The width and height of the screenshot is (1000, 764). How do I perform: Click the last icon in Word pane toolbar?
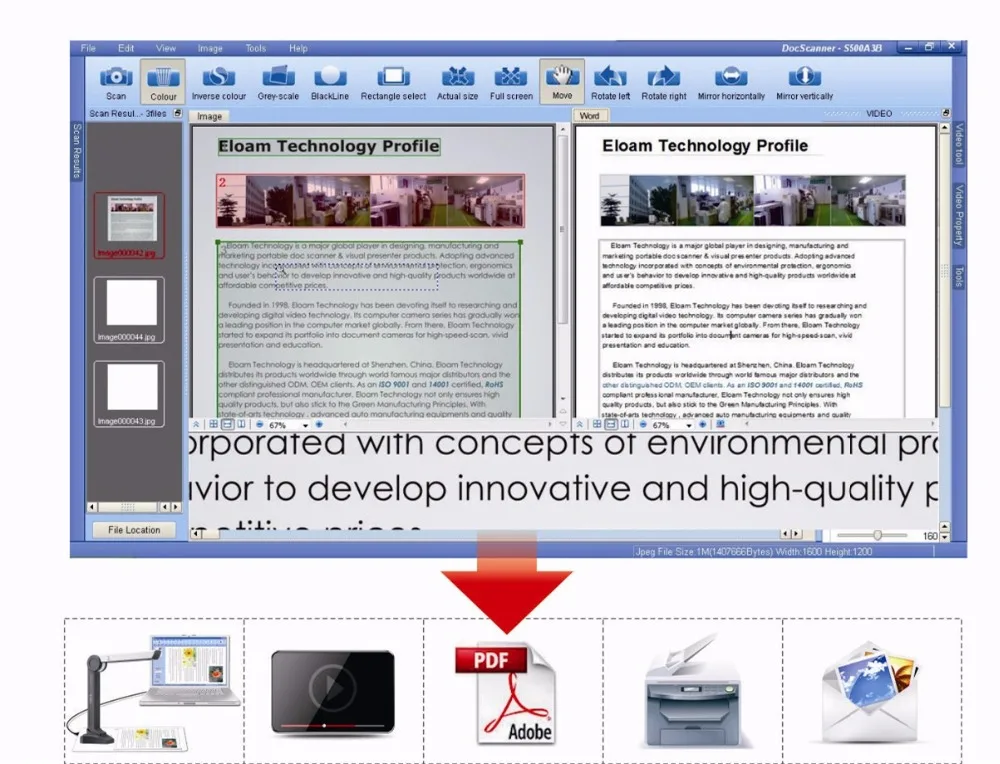tap(720, 424)
